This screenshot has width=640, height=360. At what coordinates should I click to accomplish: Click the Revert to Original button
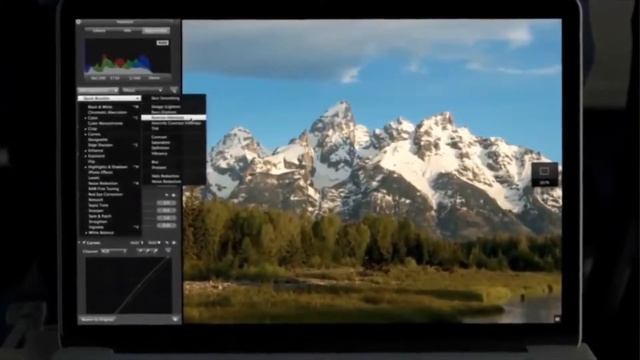(97, 319)
